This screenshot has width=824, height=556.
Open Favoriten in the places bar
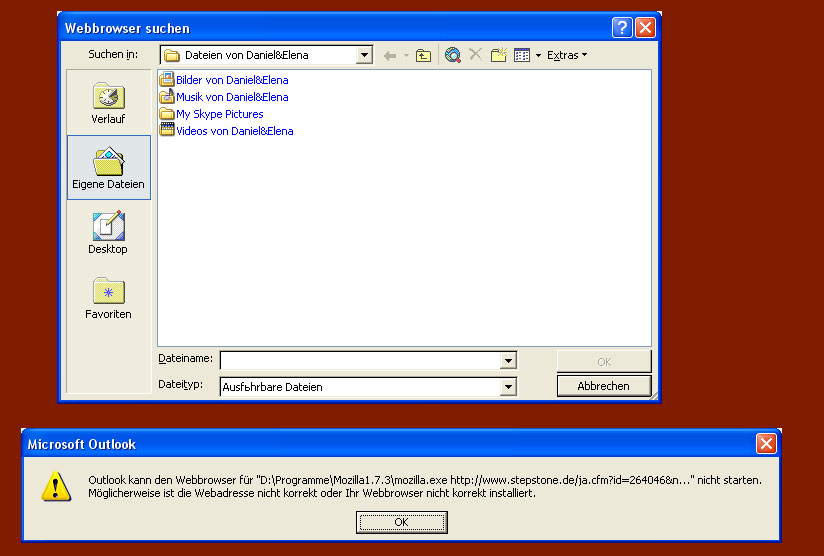108,298
